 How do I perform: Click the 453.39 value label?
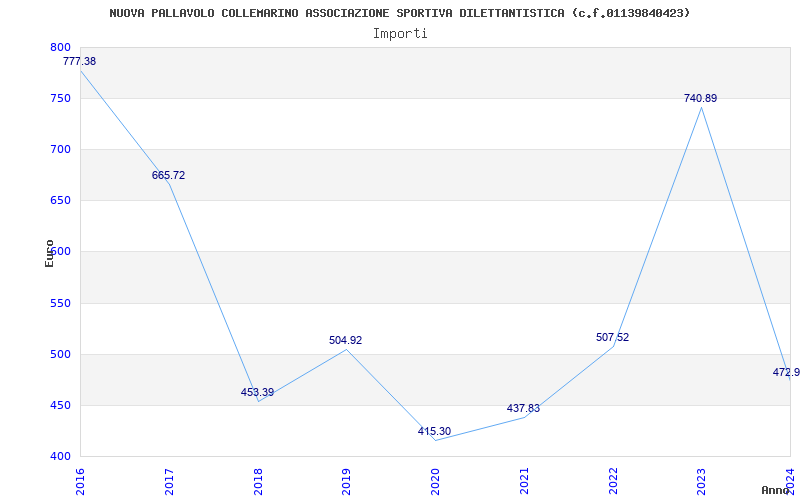[257, 392]
